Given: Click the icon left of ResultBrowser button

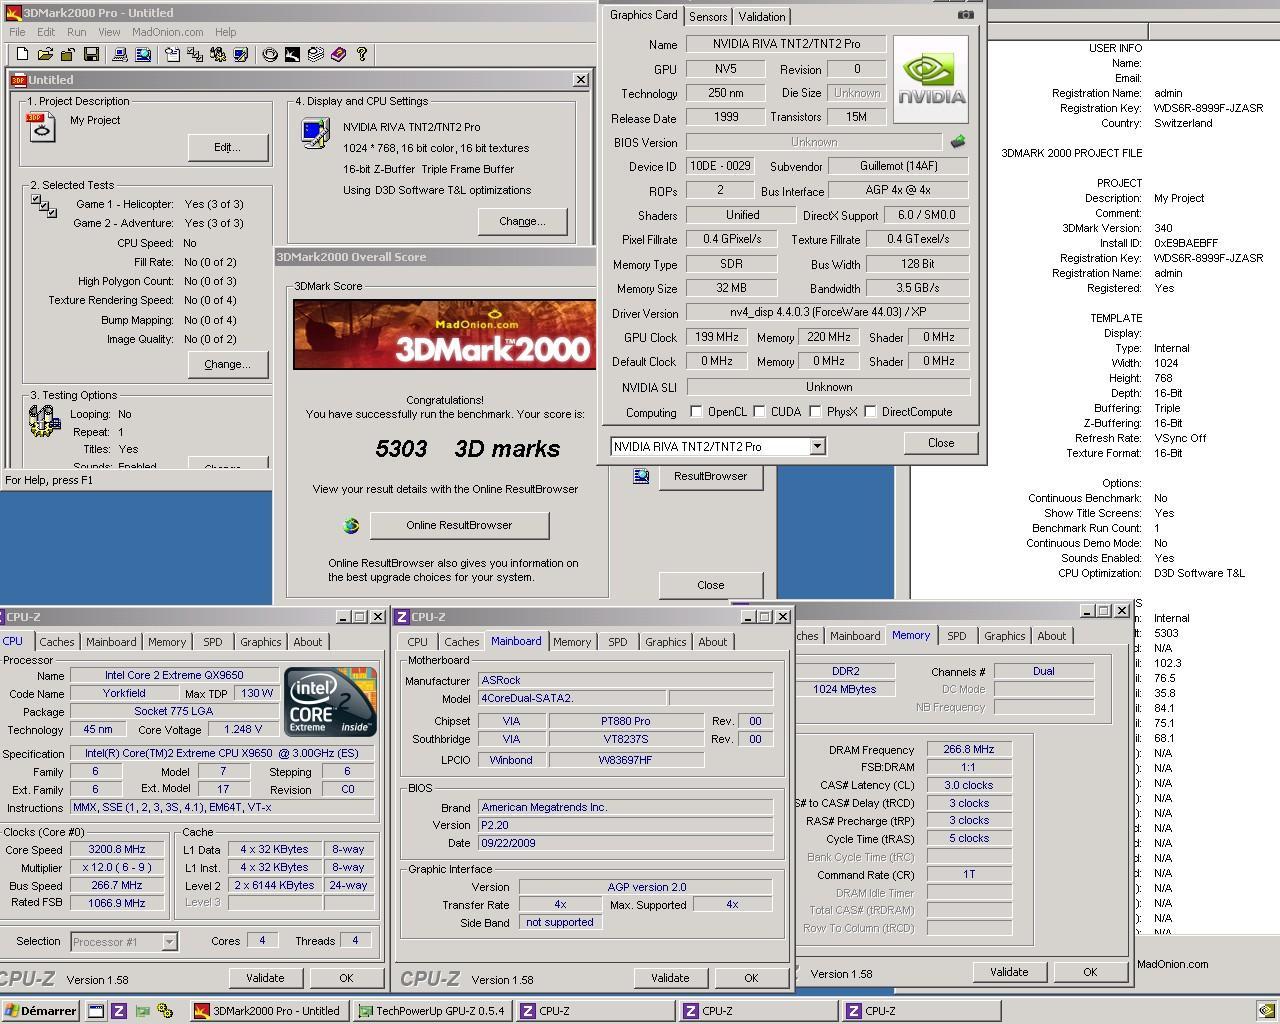Looking at the screenshot, I should [x=641, y=476].
